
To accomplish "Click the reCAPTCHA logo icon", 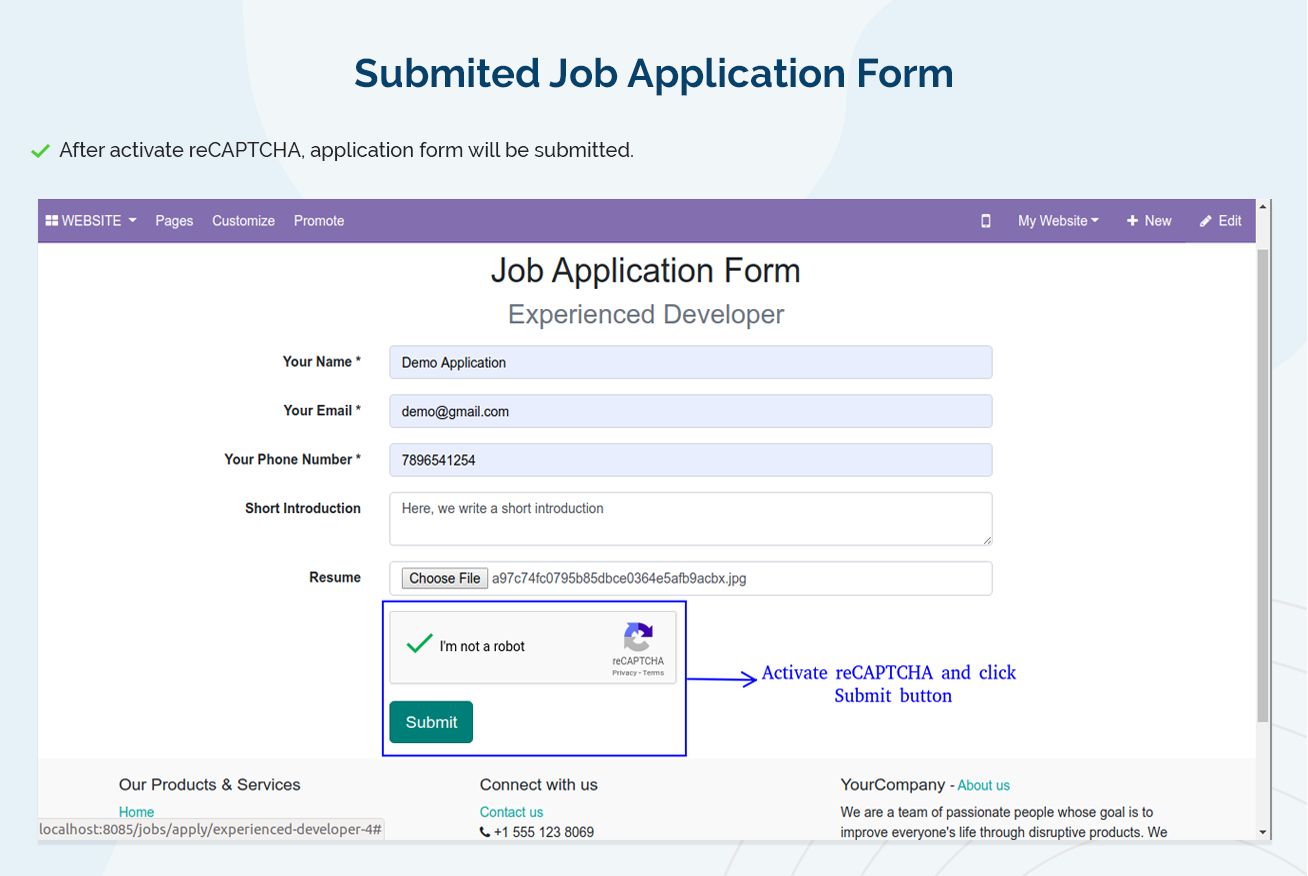I will [x=638, y=637].
